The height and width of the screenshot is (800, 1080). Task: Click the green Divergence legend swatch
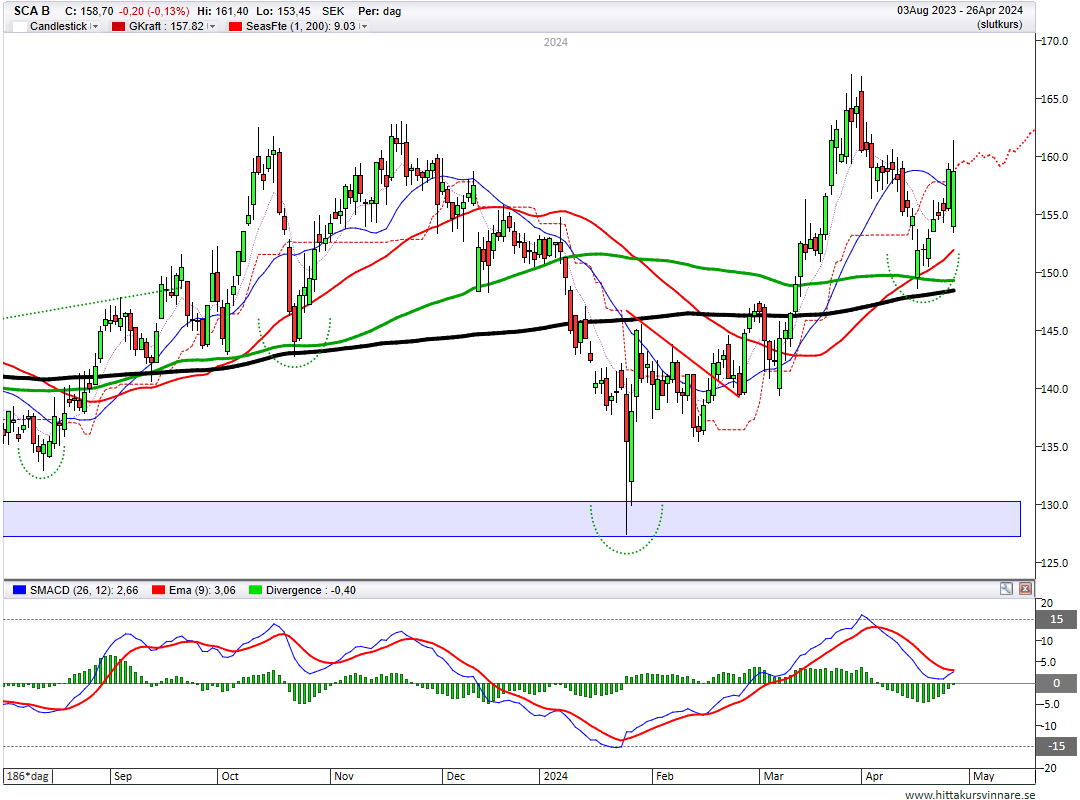256,590
